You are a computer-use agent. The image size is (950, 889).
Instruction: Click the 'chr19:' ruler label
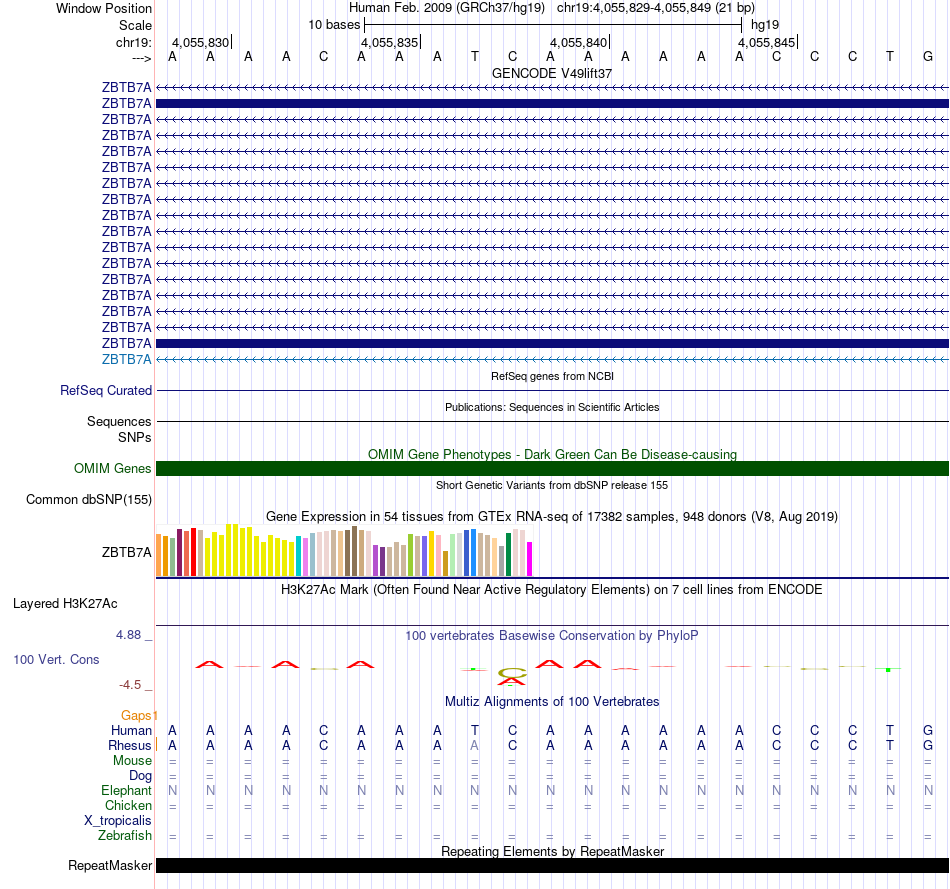point(133,42)
